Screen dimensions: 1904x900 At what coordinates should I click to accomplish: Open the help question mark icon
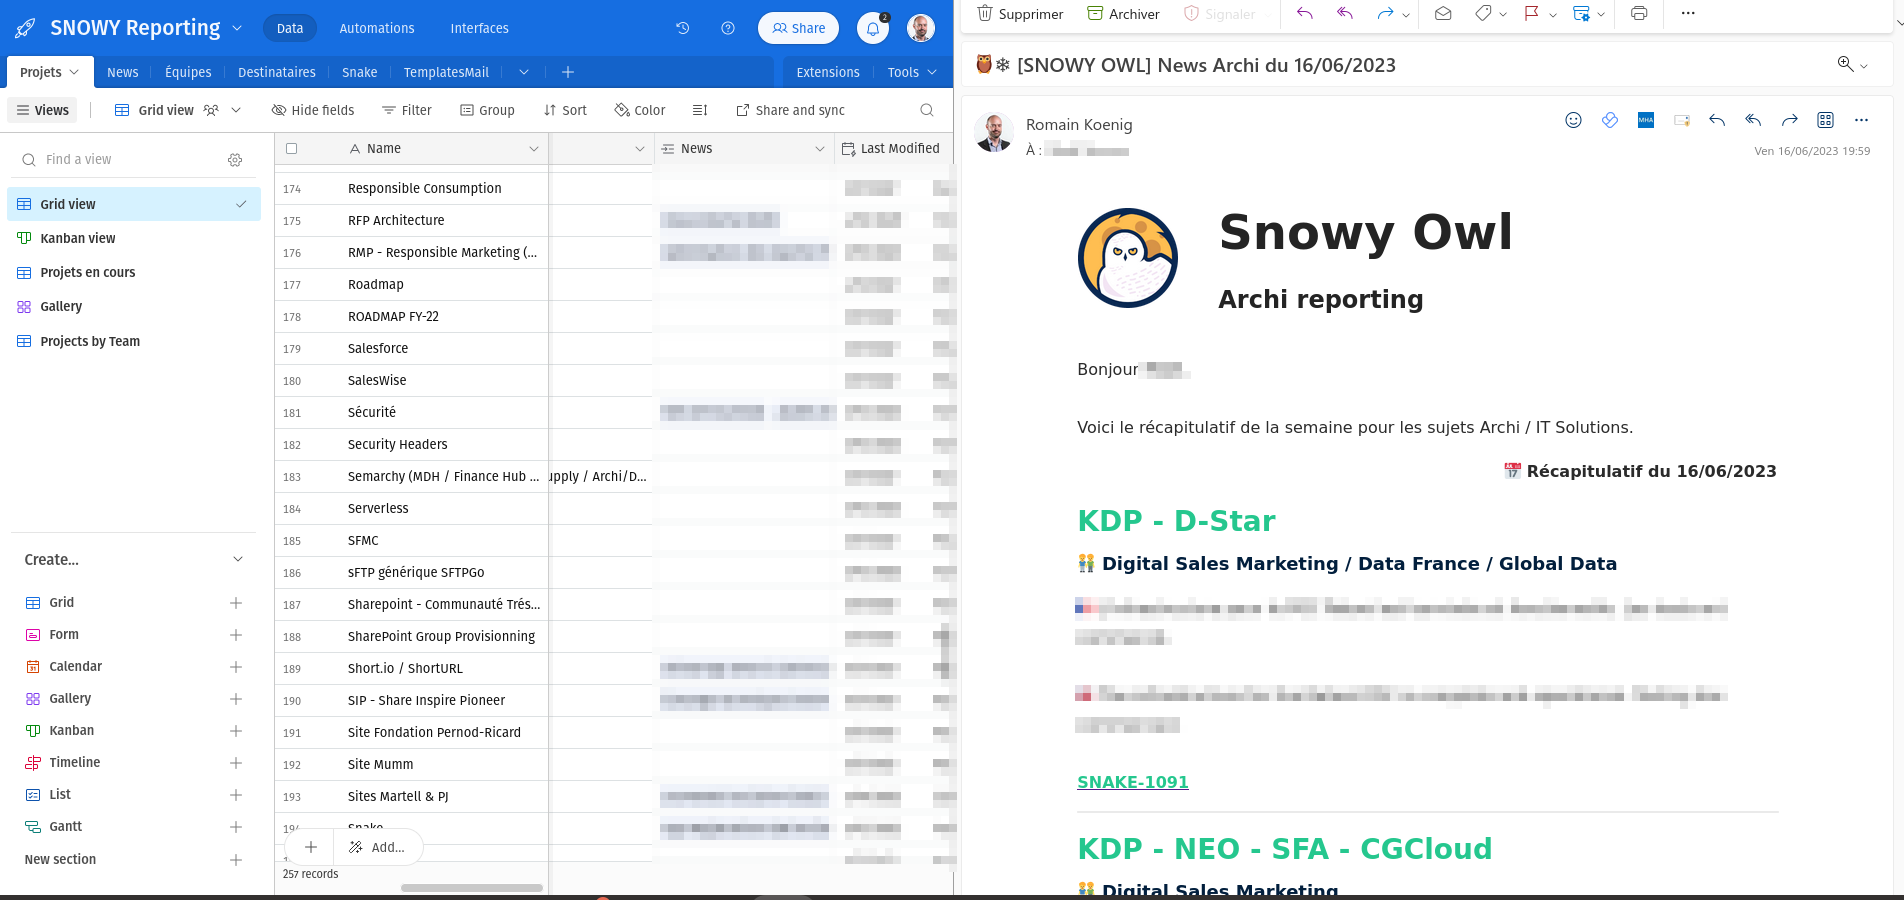pyautogui.click(x=728, y=28)
